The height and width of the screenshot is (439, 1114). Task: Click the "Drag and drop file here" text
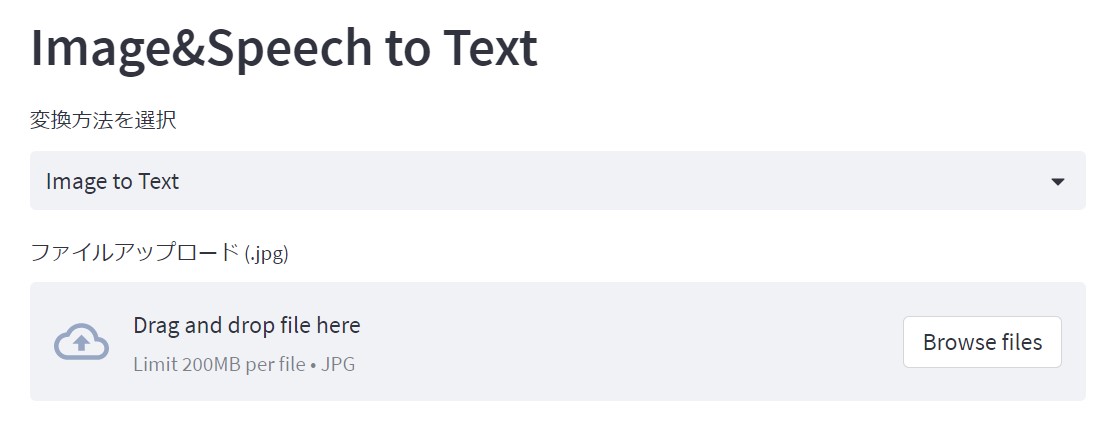[246, 325]
